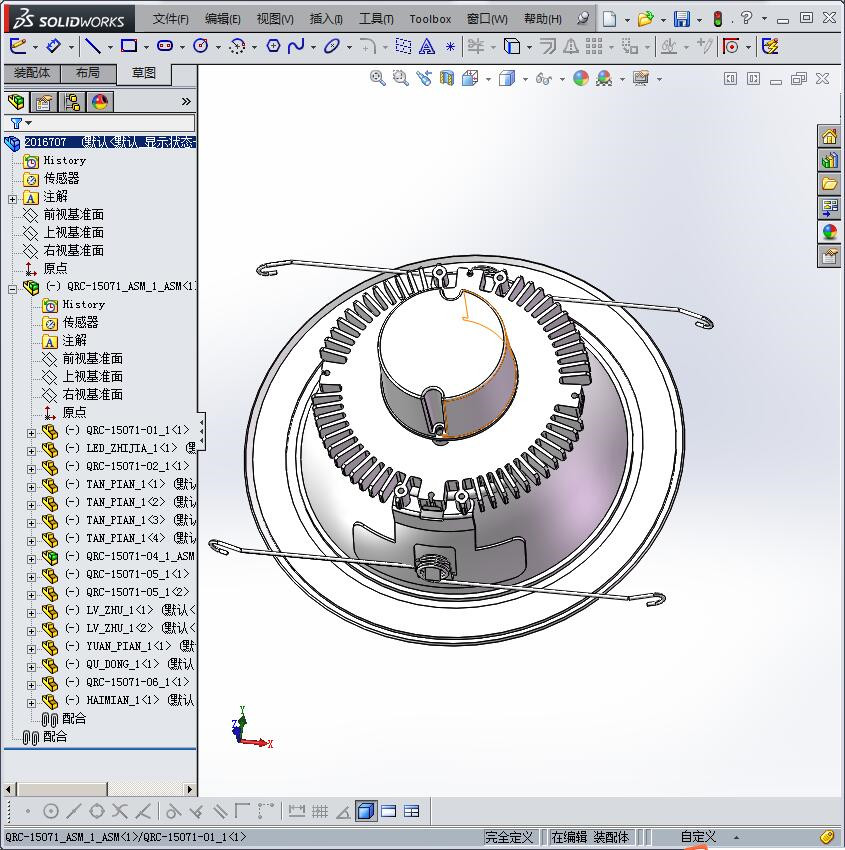845x850 pixels.
Task: Select the 前视基准面 plane in tree
Action: pyautogui.click(x=73, y=215)
